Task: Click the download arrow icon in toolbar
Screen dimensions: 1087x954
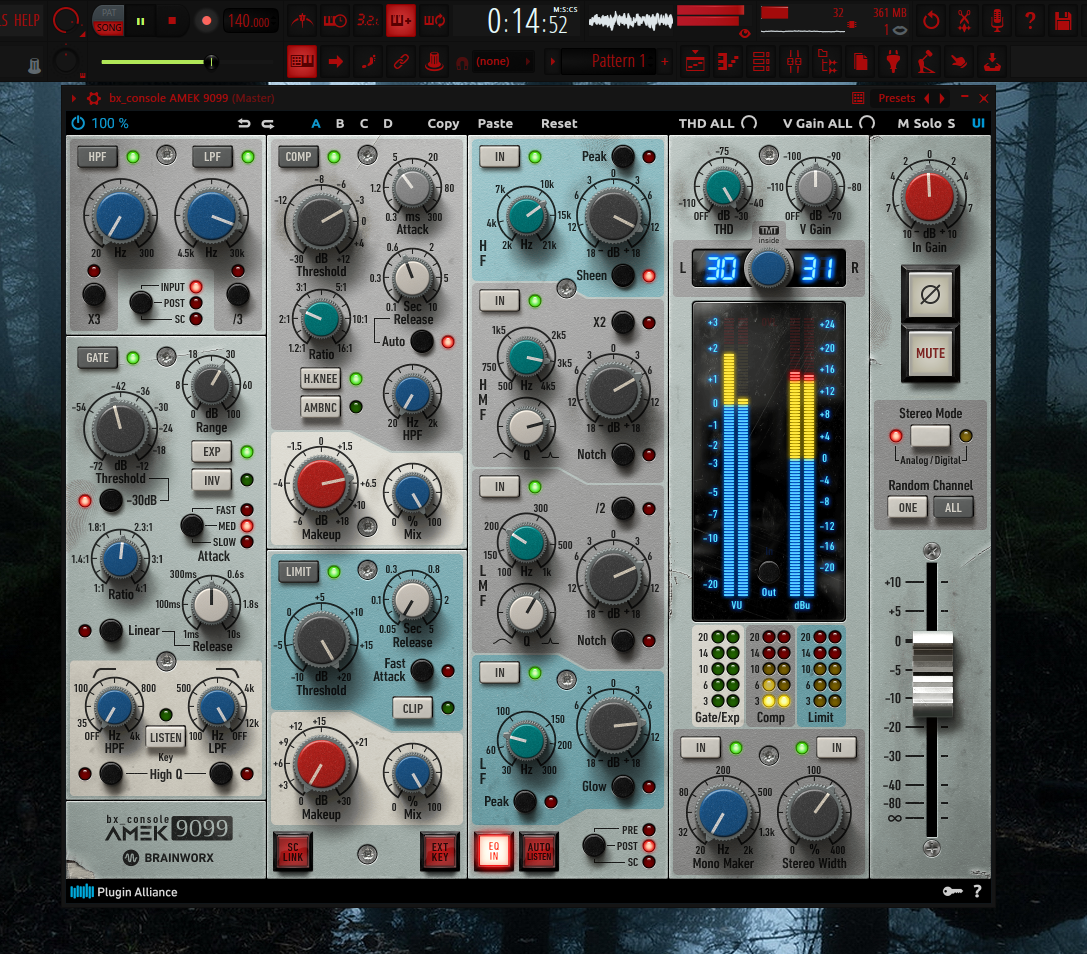Action: click(993, 62)
